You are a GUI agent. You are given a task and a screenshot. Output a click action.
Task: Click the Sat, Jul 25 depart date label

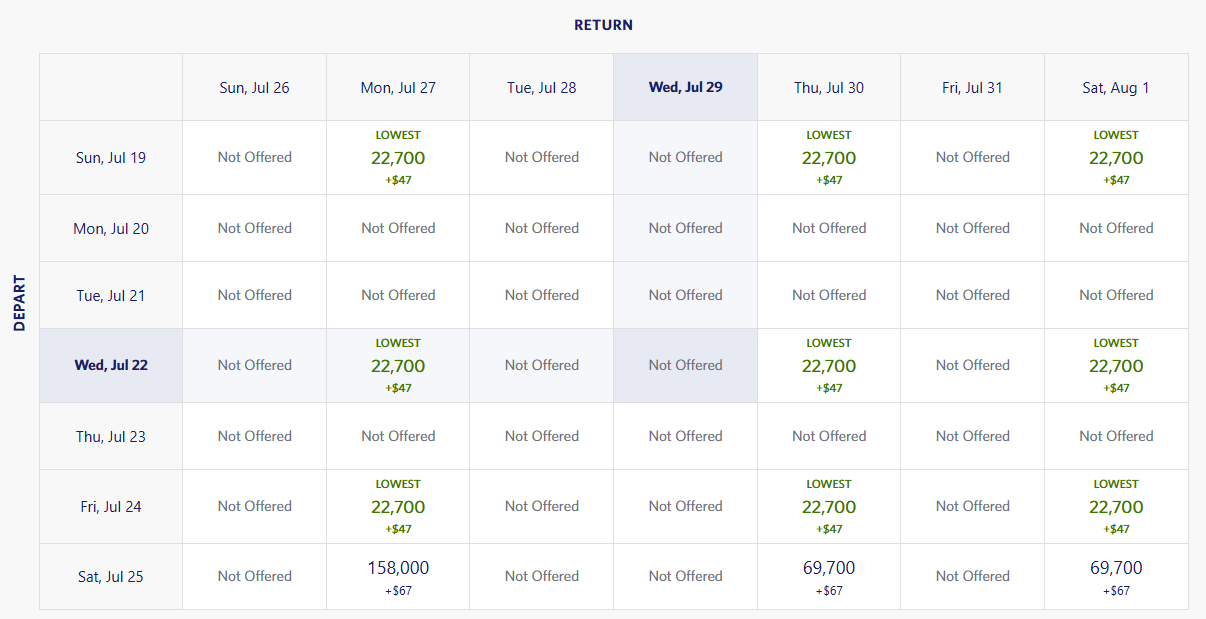point(110,575)
